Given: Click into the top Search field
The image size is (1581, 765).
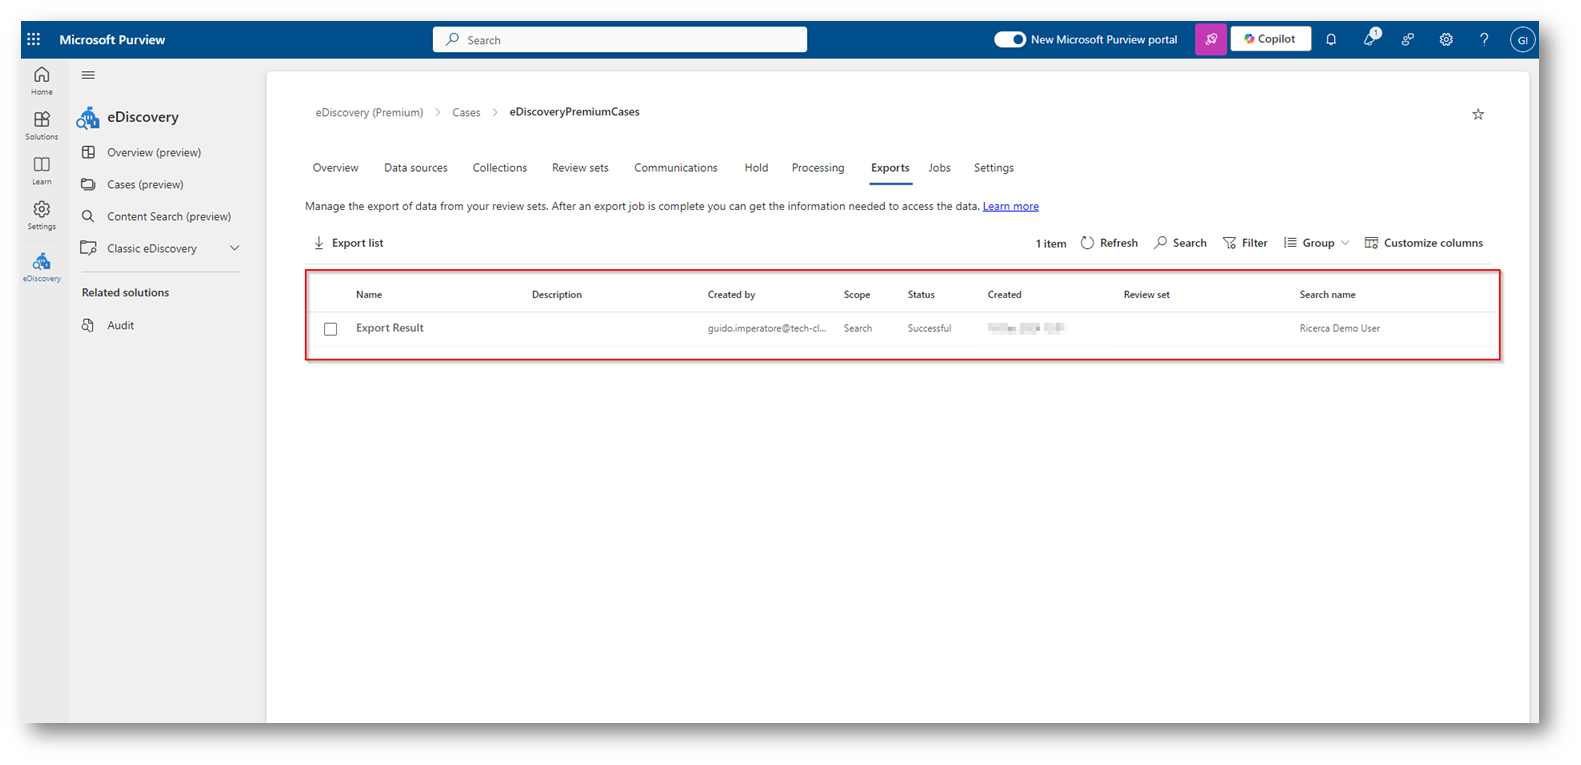Looking at the screenshot, I should [620, 40].
